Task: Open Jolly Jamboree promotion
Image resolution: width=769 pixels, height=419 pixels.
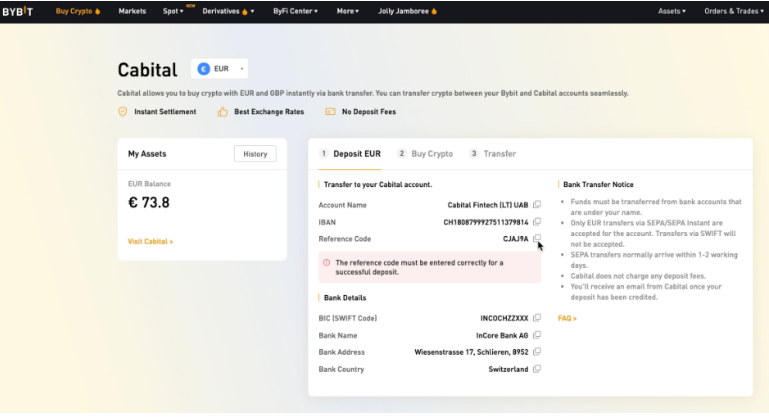Action: pos(407,11)
